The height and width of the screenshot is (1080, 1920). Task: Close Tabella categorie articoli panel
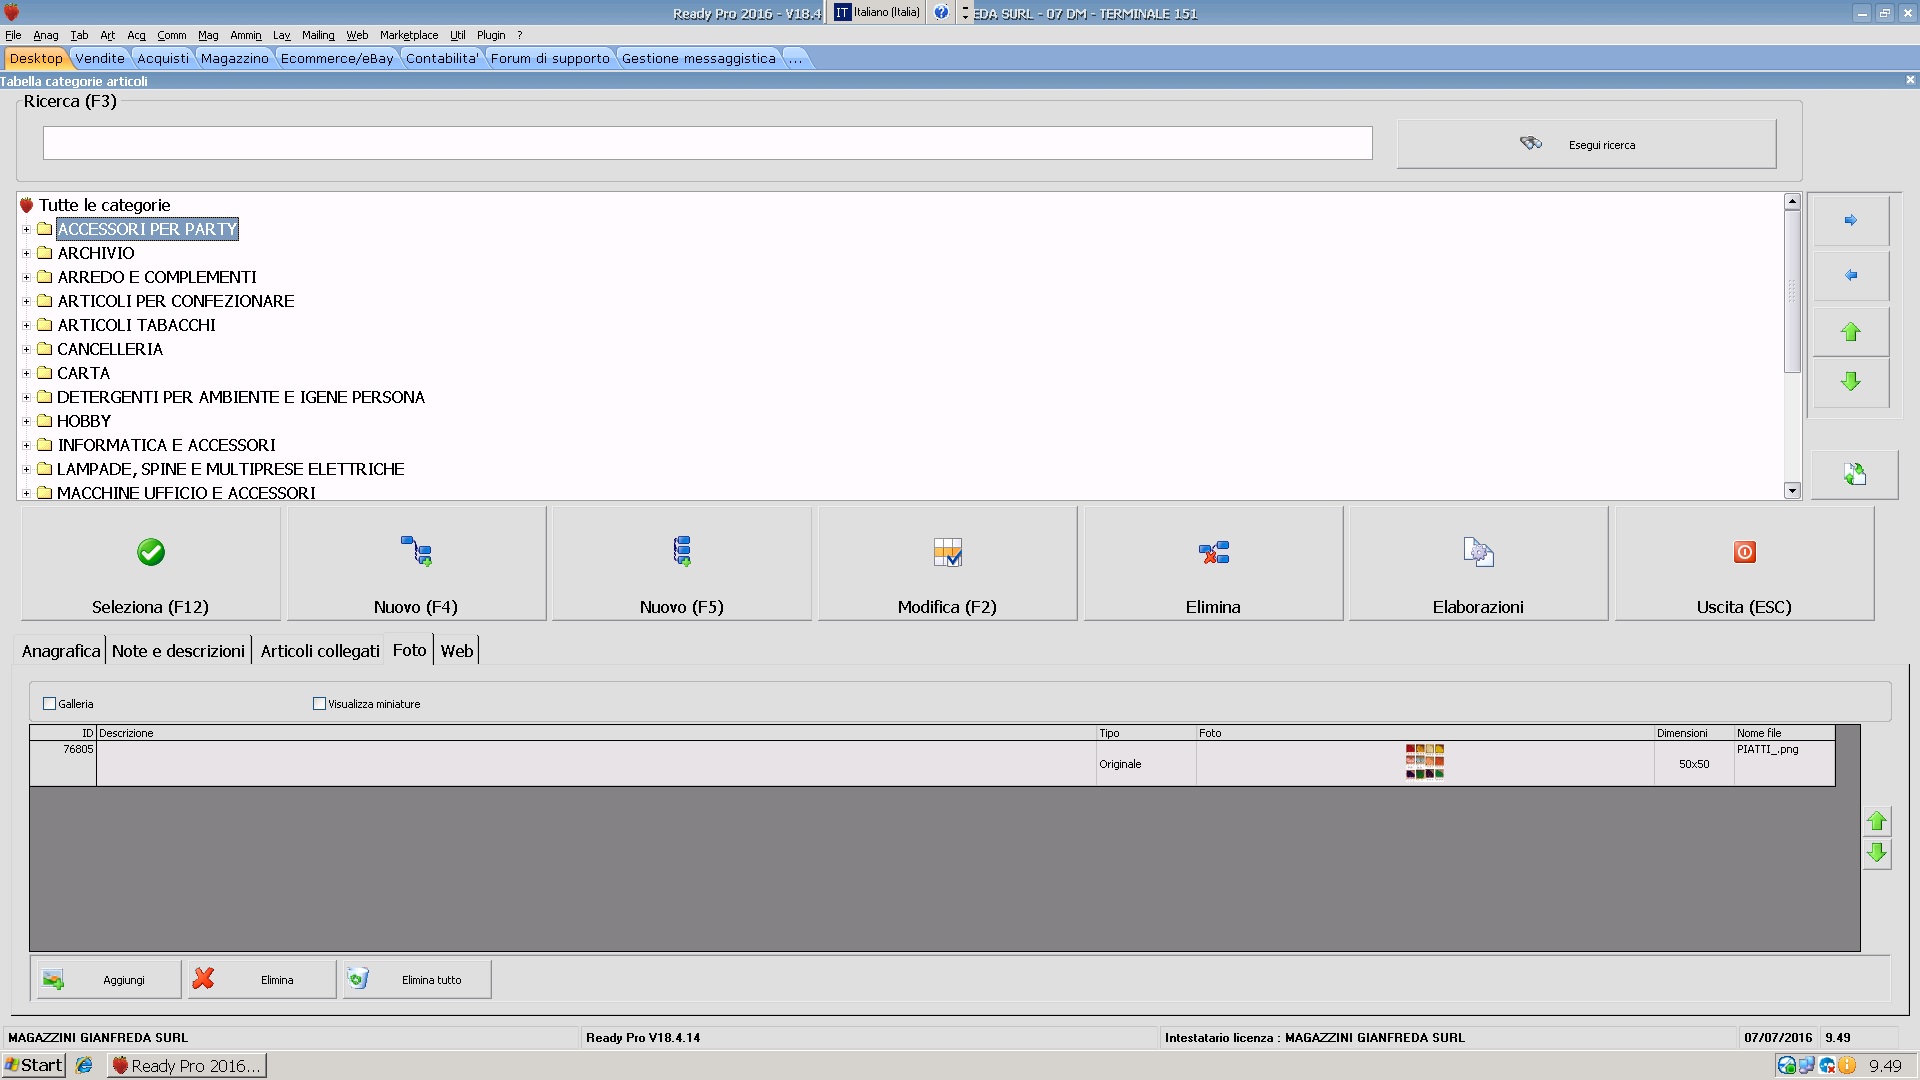point(1910,80)
